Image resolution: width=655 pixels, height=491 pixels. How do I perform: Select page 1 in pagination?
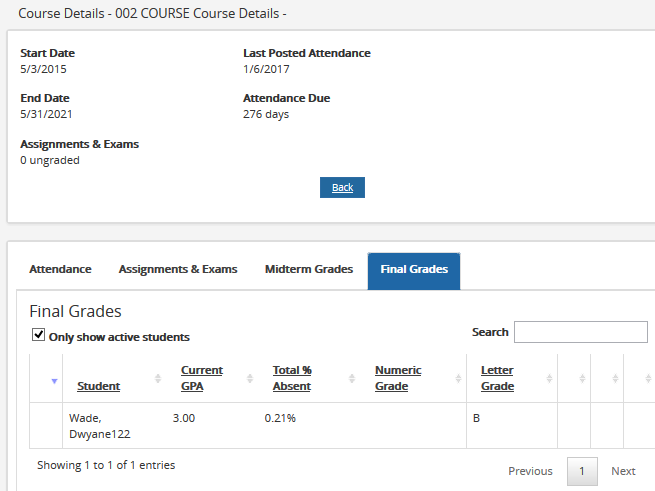(x=582, y=471)
